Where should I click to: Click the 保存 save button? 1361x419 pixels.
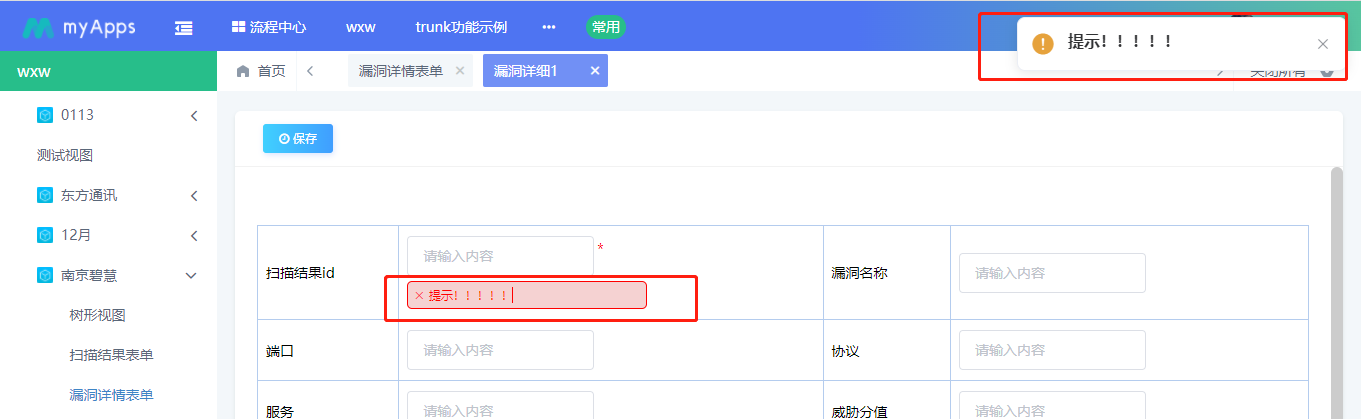pos(298,139)
